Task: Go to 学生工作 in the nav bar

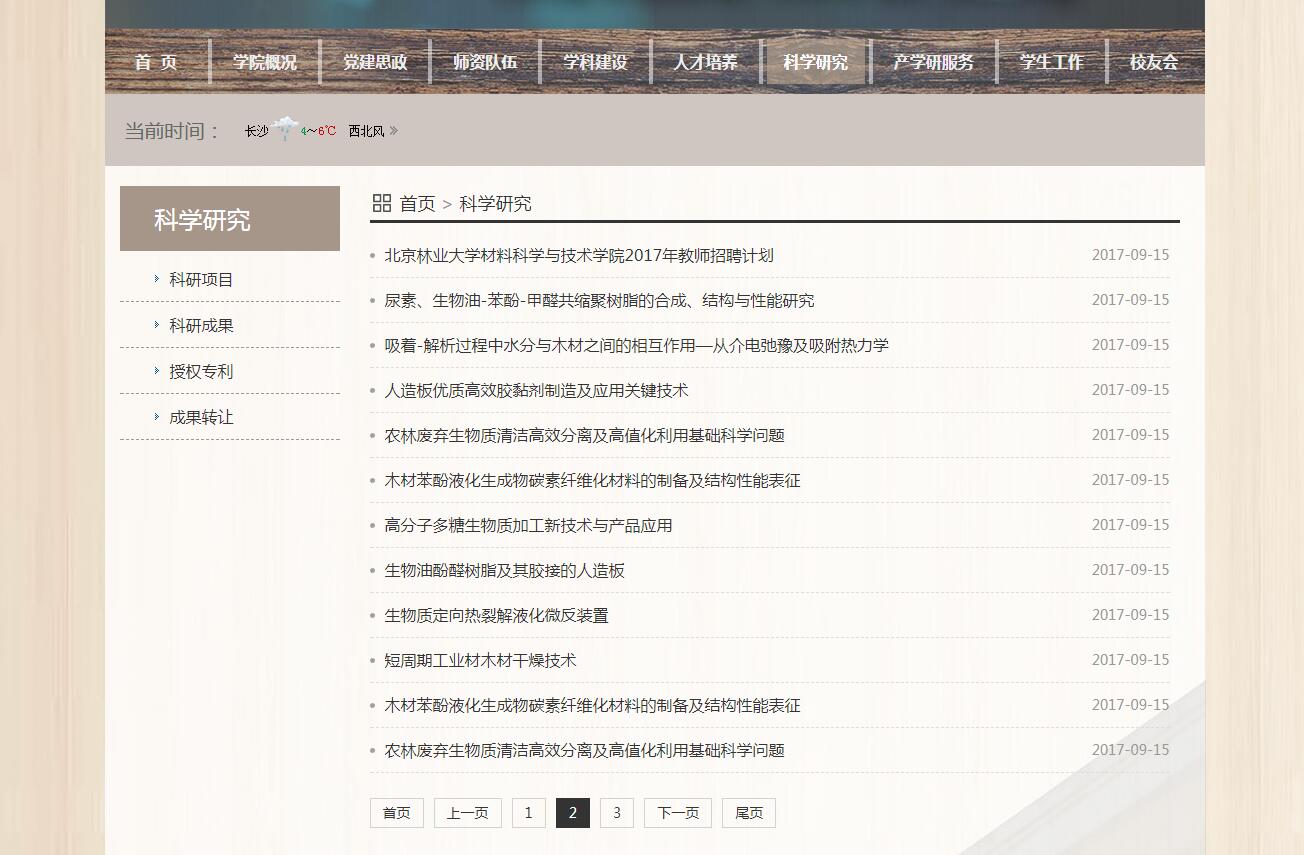Action: pos(1051,62)
